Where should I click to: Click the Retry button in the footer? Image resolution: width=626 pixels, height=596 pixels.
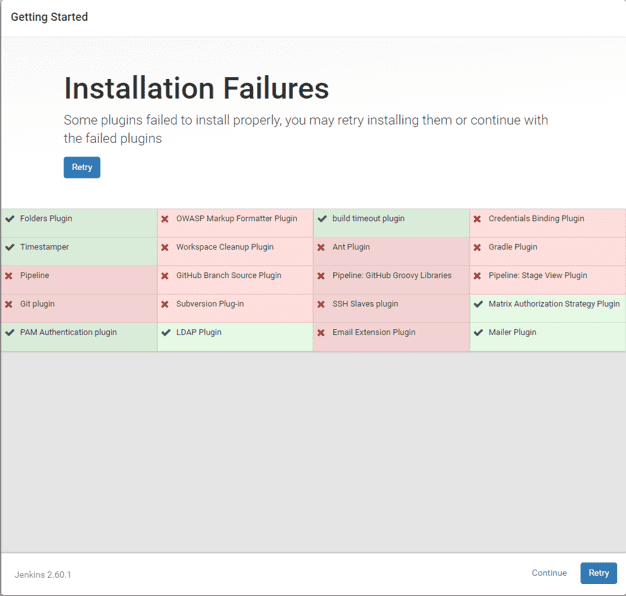point(598,573)
